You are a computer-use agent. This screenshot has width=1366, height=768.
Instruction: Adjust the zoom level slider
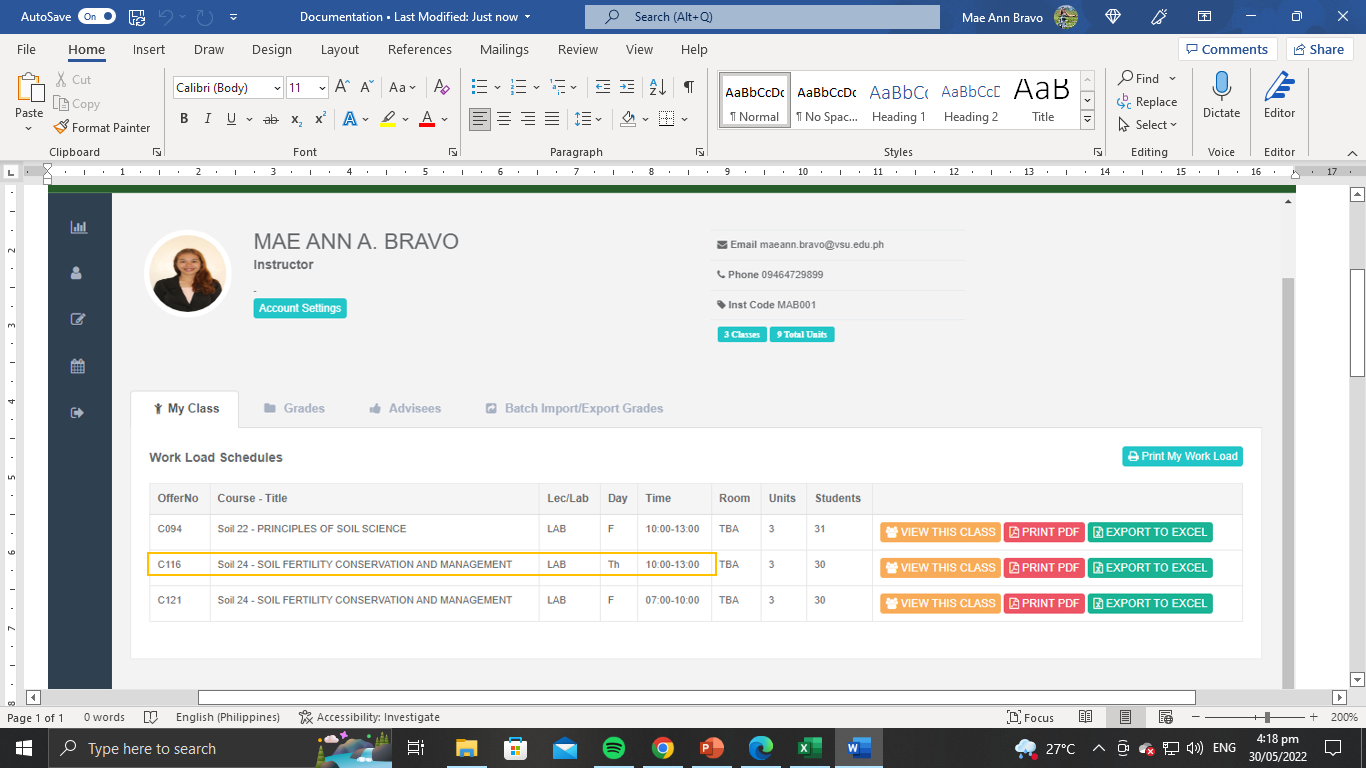coord(1268,717)
